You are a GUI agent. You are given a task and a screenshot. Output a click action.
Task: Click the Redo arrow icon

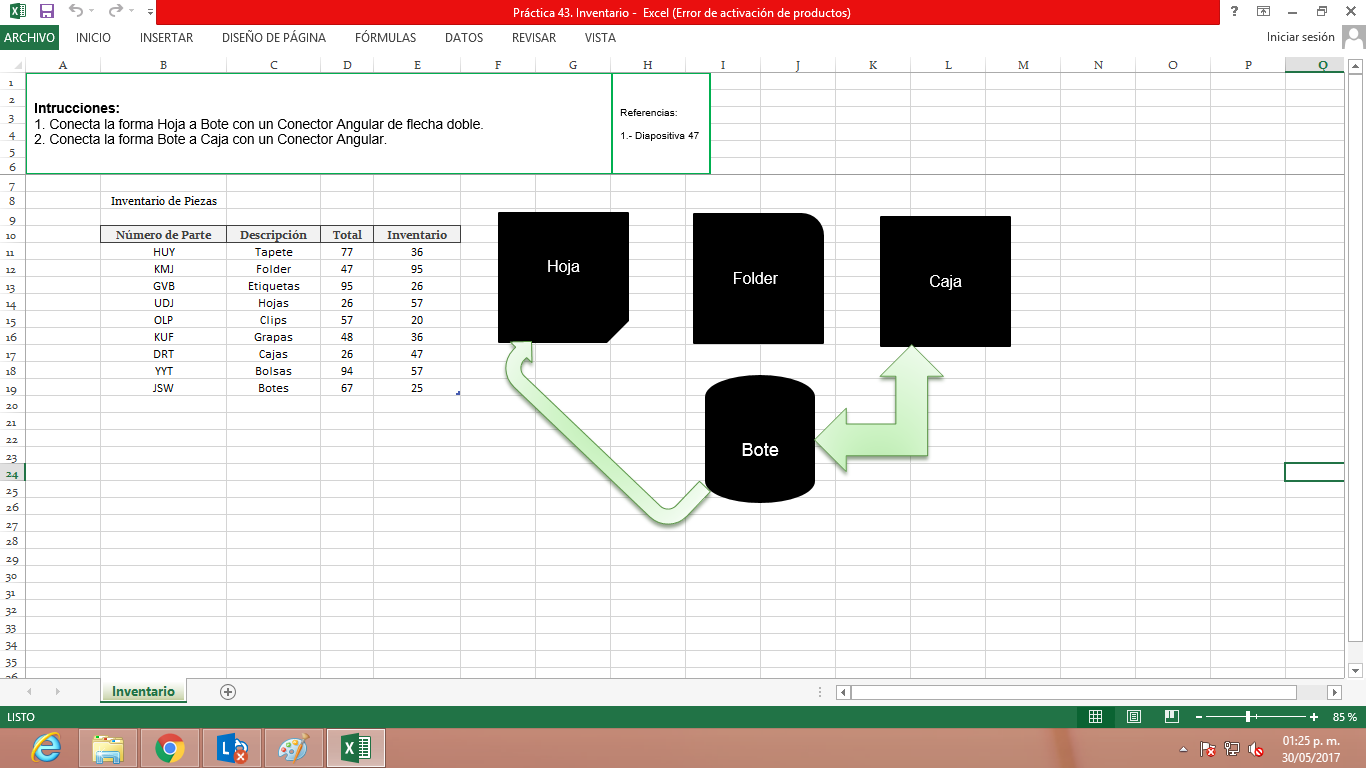tap(115, 12)
